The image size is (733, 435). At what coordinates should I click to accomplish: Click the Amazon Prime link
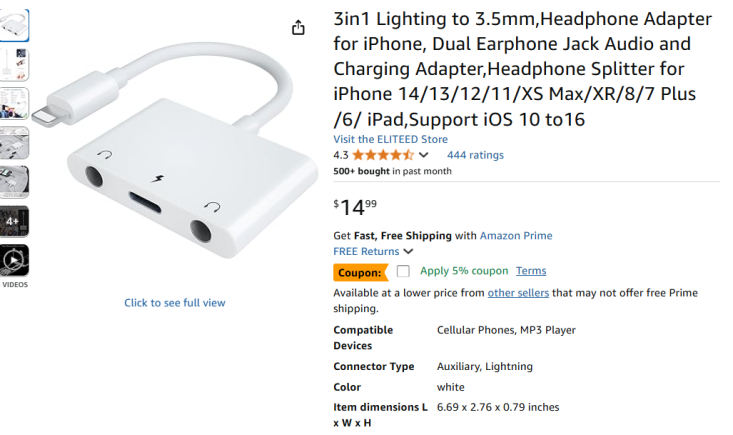[516, 236]
